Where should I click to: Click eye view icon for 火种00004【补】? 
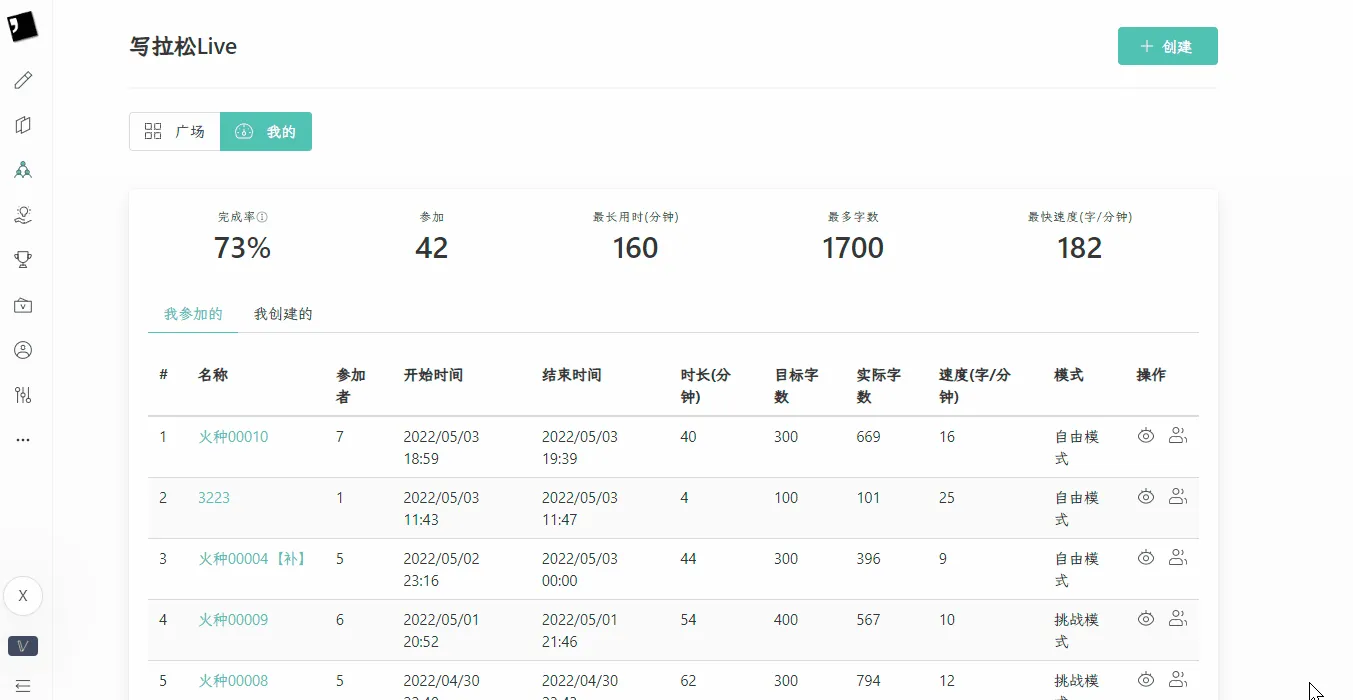[x=1146, y=558]
